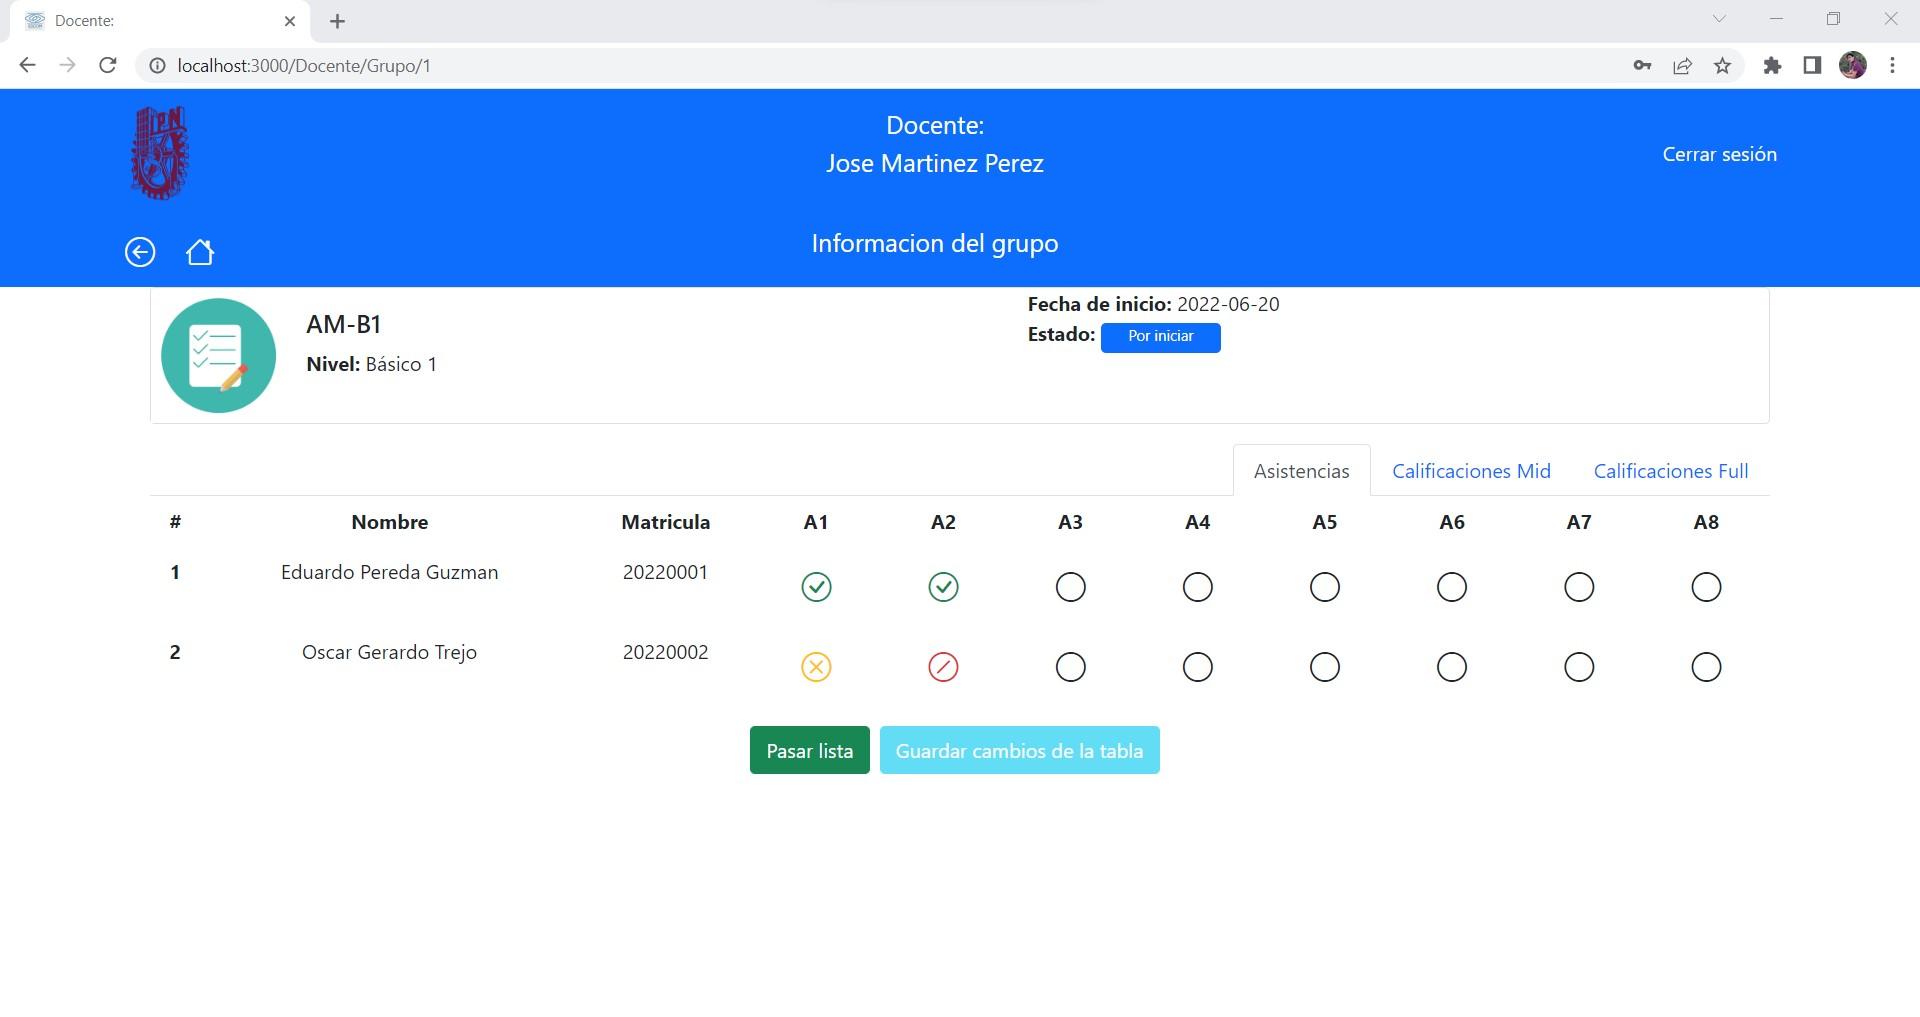Viewport: 1920px width, 1017px height.
Task: Reload the page
Action: point(108,66)
